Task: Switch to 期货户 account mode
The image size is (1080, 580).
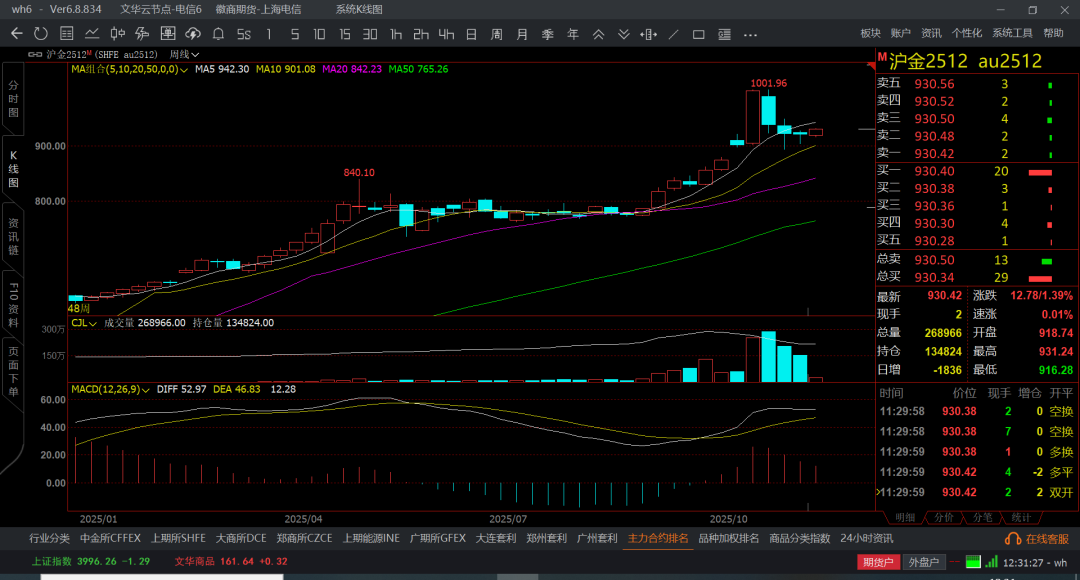Action: 878,562
